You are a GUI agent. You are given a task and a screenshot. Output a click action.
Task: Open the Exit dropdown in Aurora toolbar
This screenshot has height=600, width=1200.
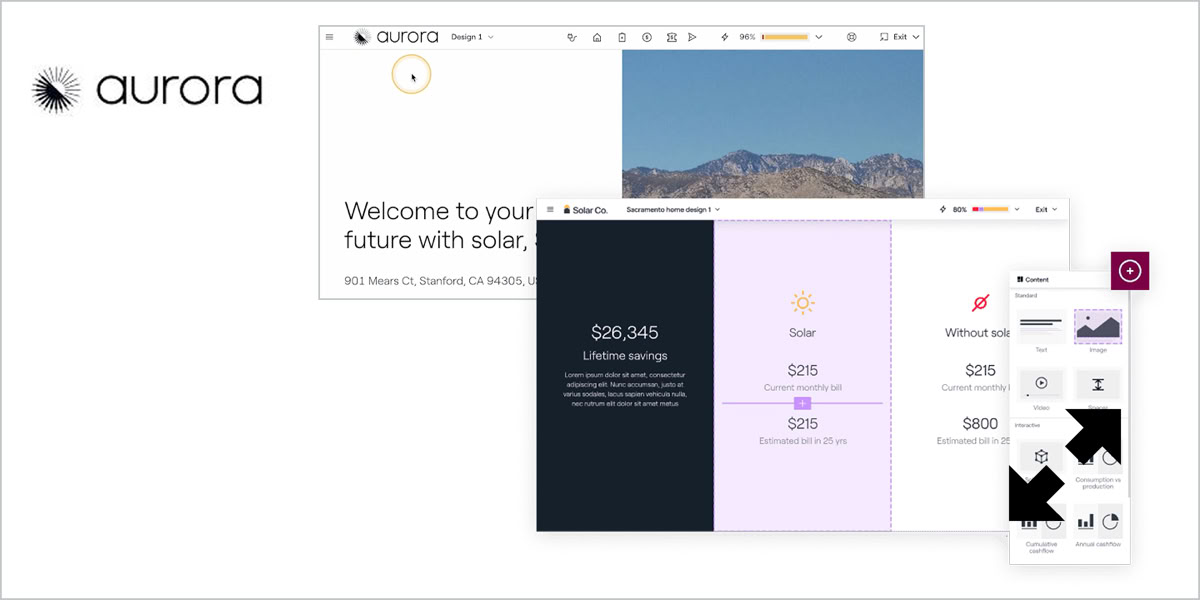[x=899, y=37]
